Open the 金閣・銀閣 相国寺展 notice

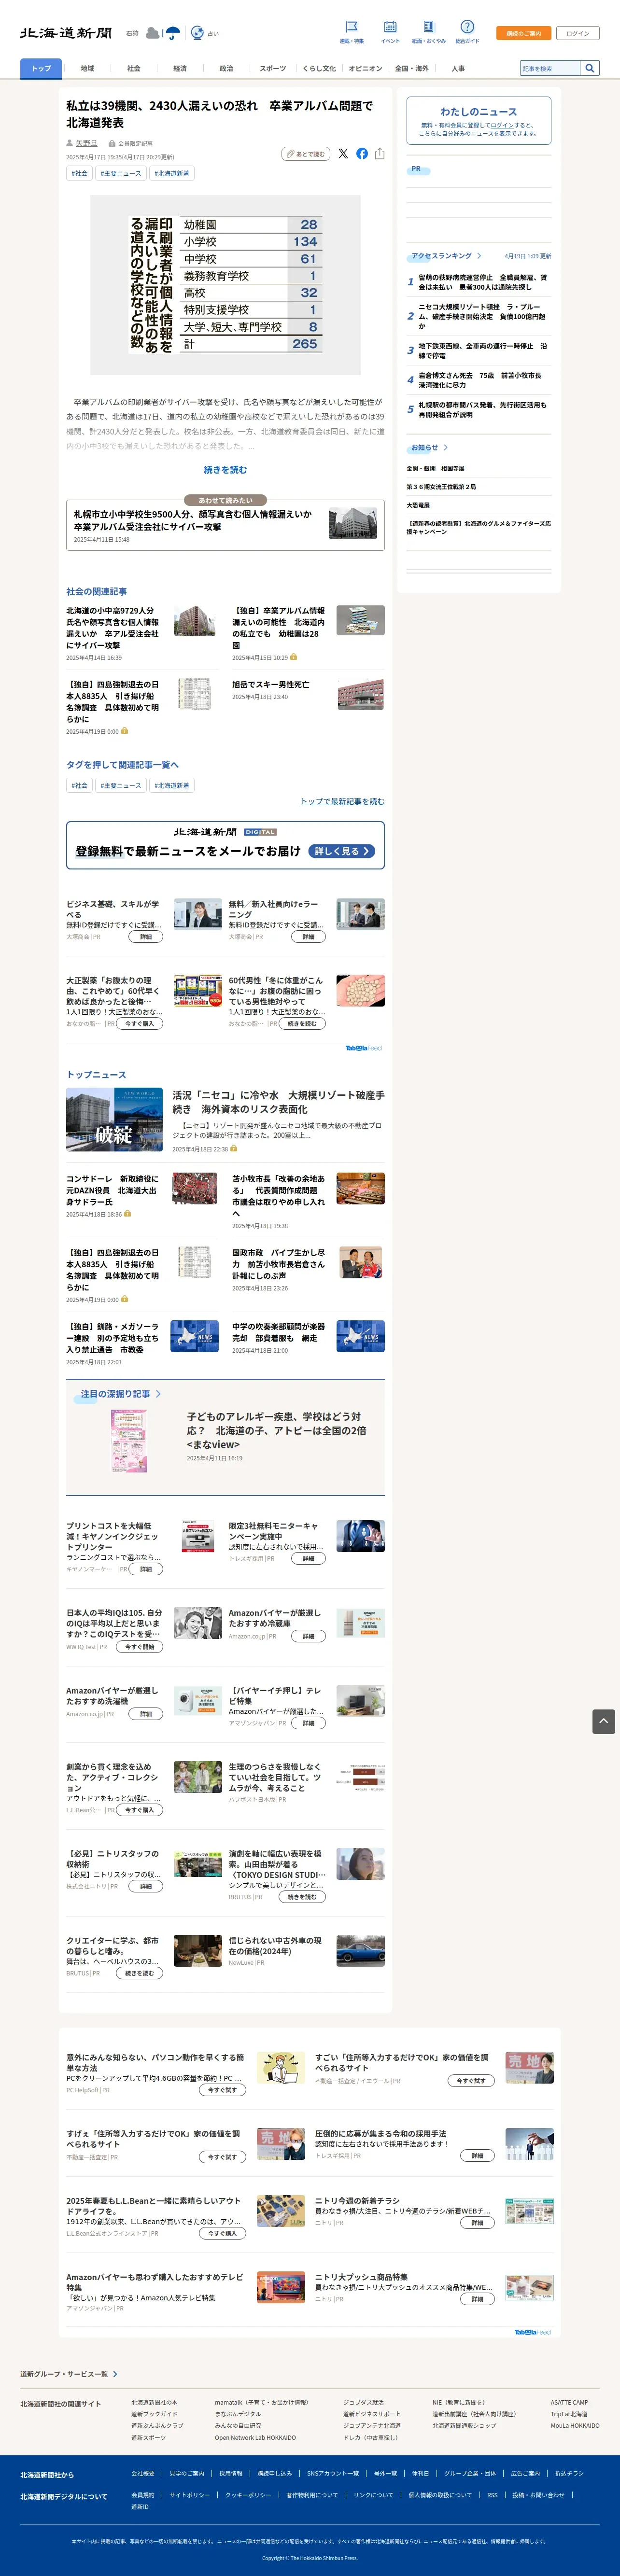pyautogui.click(x=435, y=468)
